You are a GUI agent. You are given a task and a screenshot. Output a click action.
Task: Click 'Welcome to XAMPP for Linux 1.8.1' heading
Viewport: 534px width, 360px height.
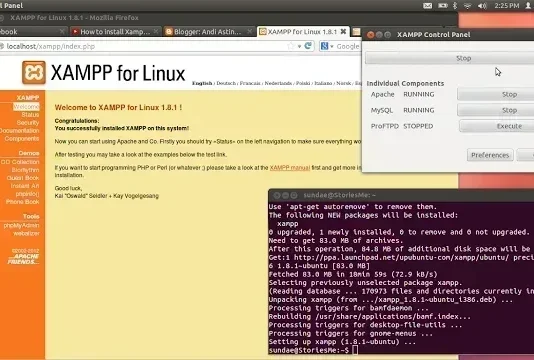point(118,107)
